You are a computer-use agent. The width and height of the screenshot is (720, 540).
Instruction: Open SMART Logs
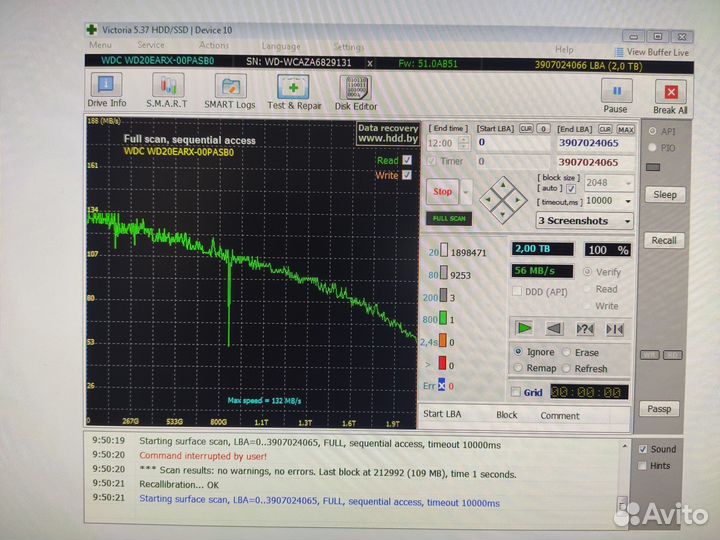pos(230,91)
